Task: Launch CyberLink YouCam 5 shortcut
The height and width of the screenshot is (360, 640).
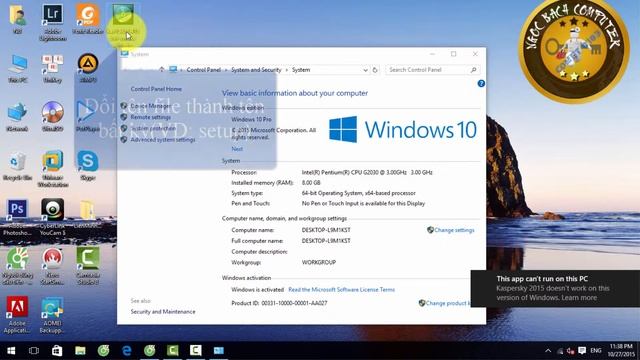Action: click(x=53, y=217)
